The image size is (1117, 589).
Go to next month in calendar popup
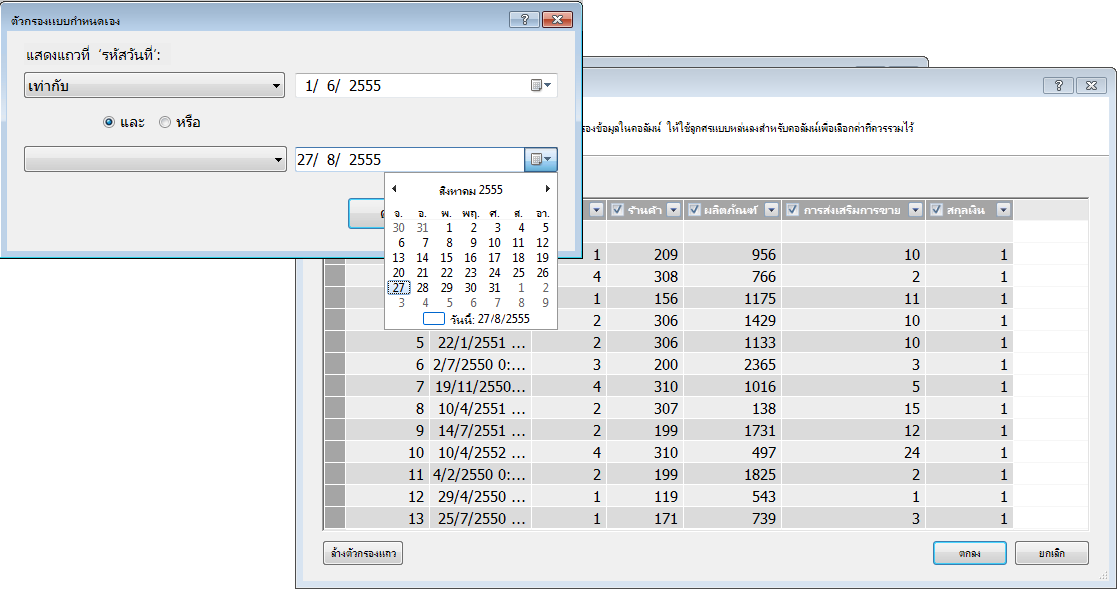tap(548, 189)
